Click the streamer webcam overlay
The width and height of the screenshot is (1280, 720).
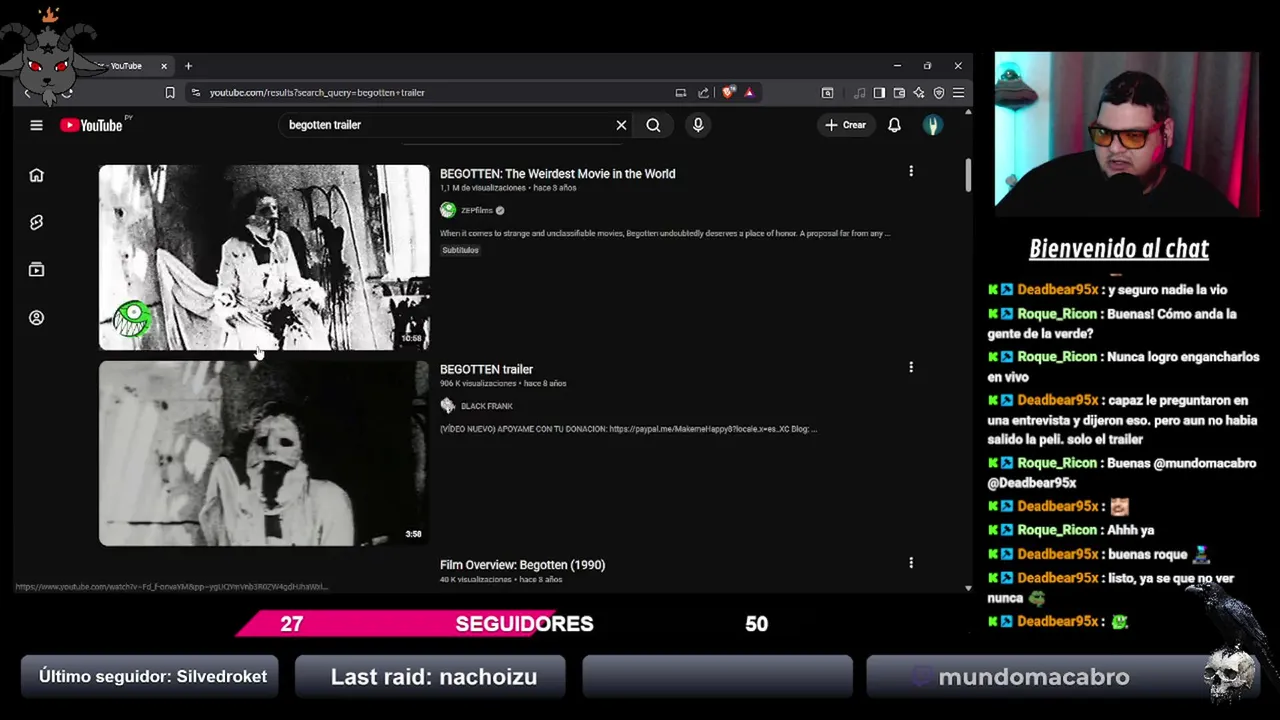pos(1127,135)
